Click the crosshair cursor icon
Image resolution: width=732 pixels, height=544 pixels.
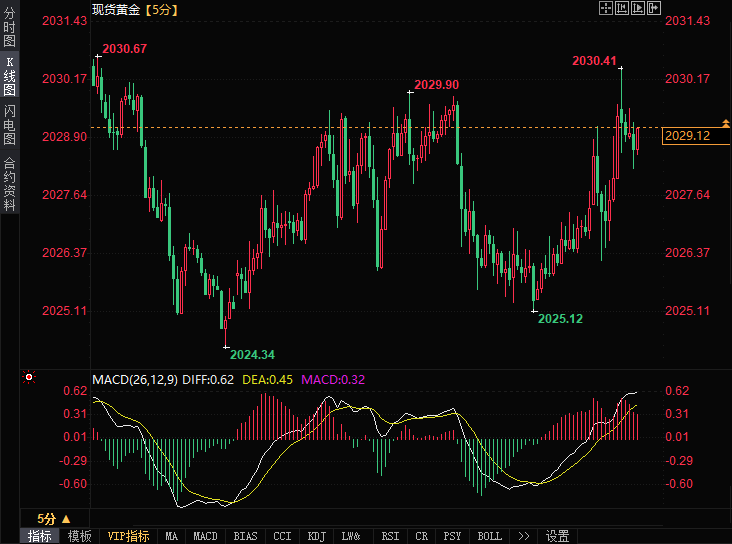pos(605,8)
